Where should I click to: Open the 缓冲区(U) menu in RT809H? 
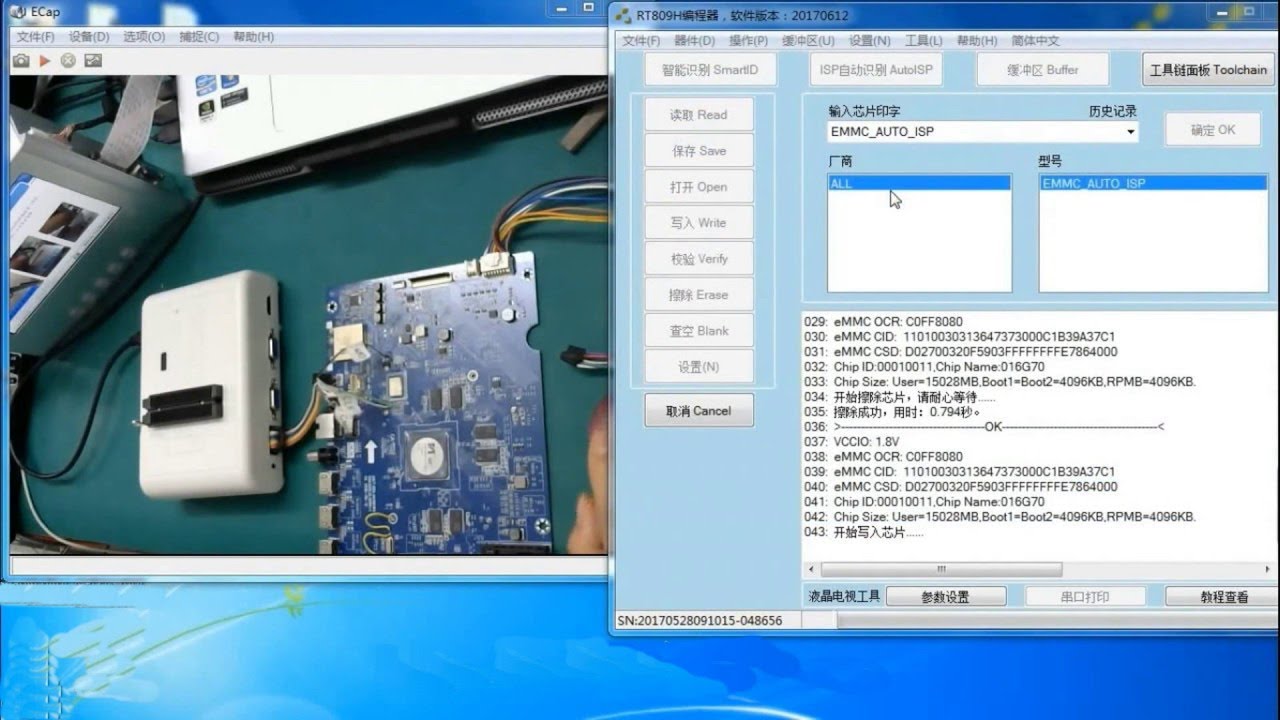[808, 41]
